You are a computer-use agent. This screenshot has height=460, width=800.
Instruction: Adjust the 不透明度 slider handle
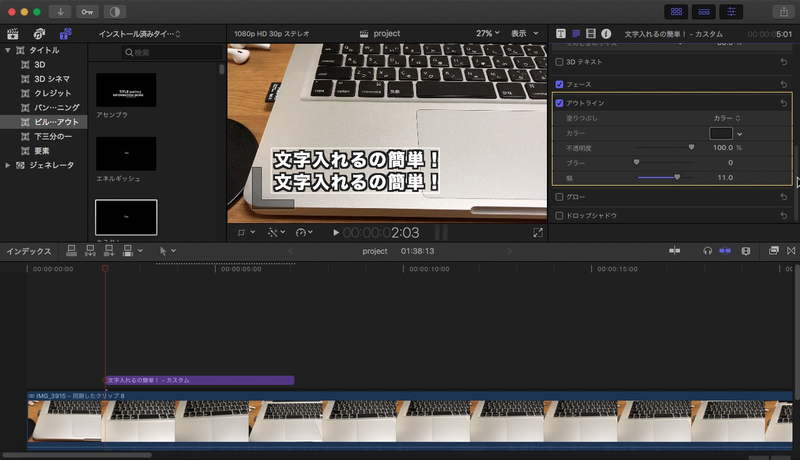click(x=691, y=147)
